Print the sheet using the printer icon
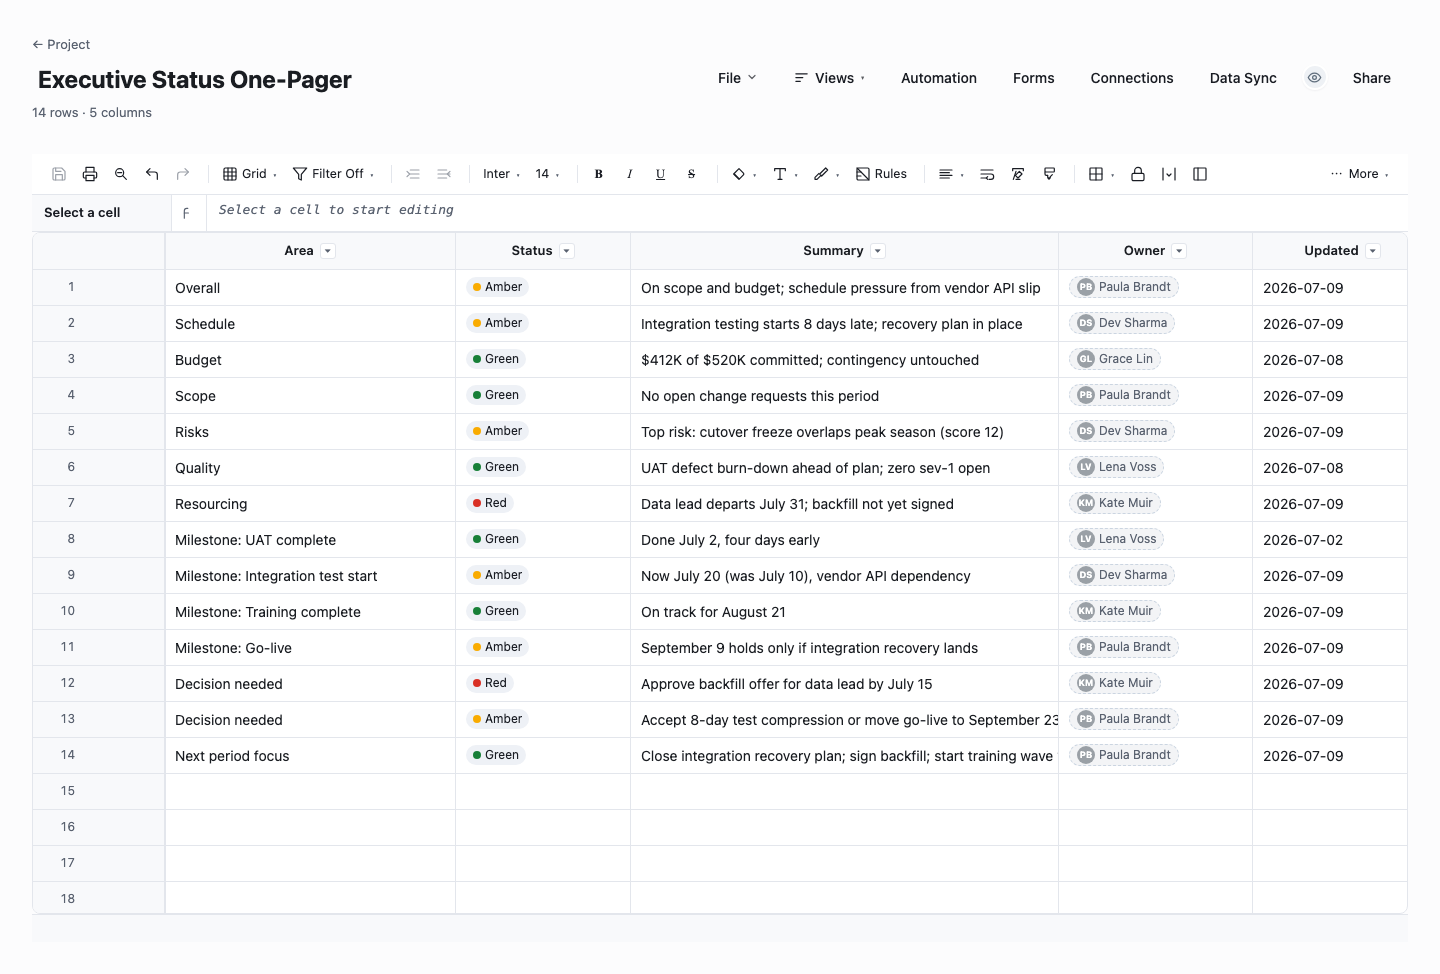The image size is (1440, 974). click(90, 174)
